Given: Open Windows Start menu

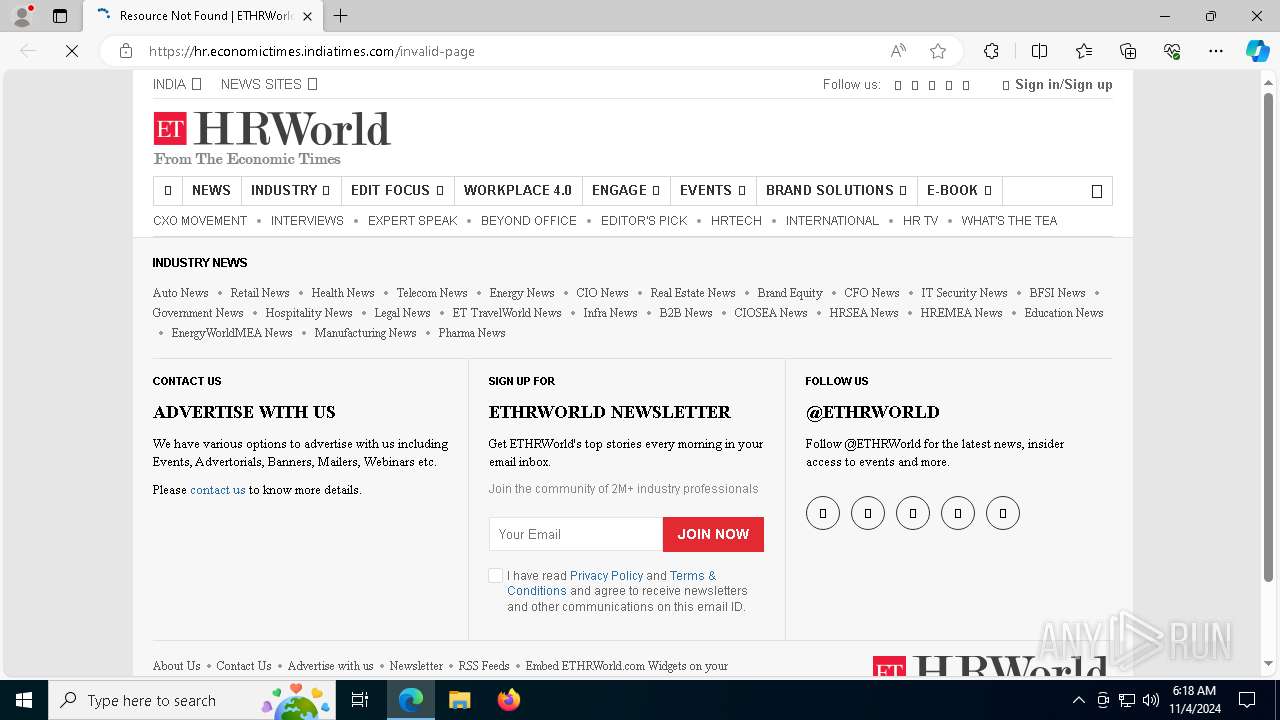Looking at the screenshot, I should coord(24,700).
